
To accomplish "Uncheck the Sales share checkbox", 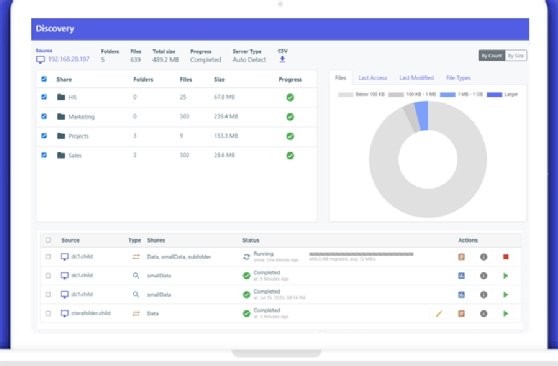I will pos(44,155).
